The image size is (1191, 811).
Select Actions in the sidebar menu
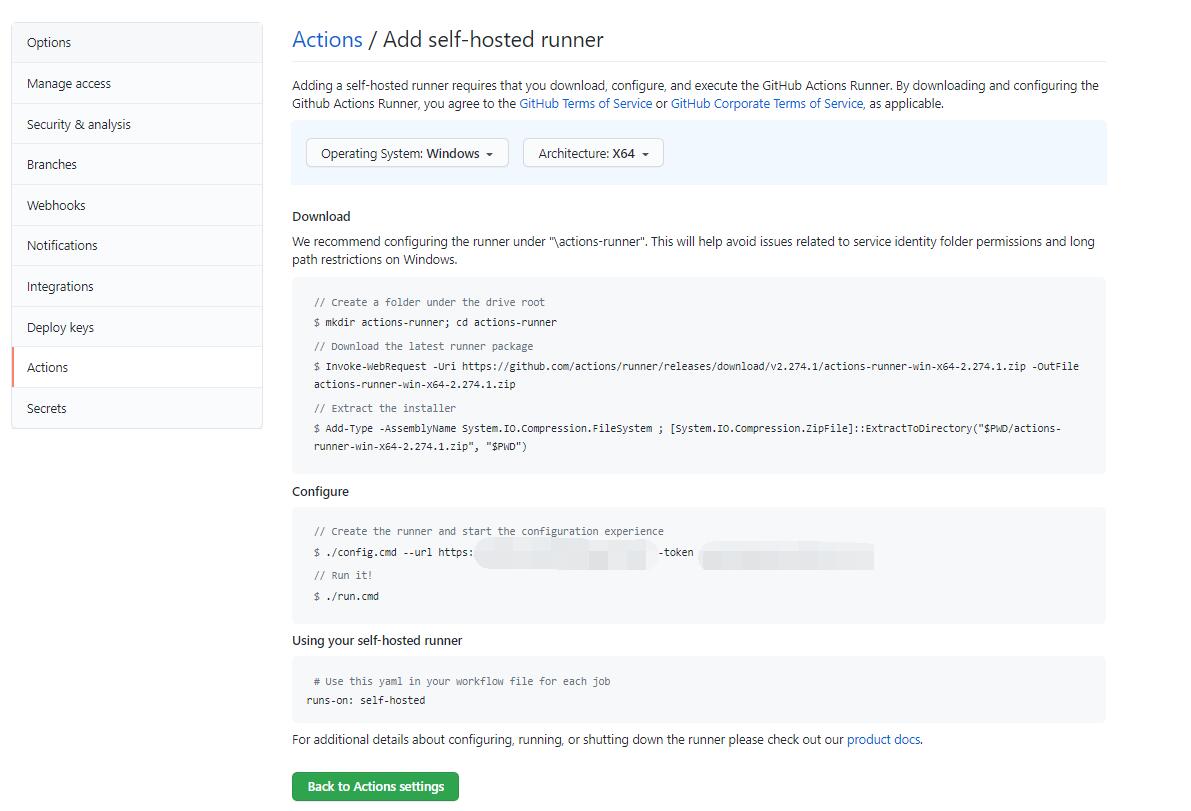click(137, 368)
